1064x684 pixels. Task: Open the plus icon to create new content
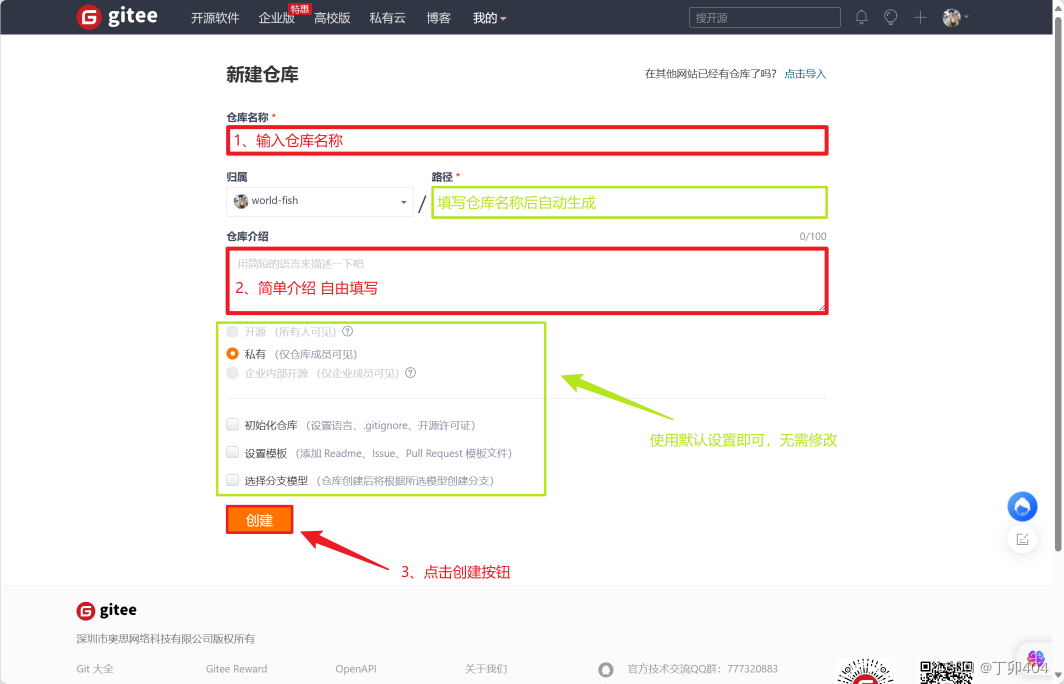coord(920,17)
